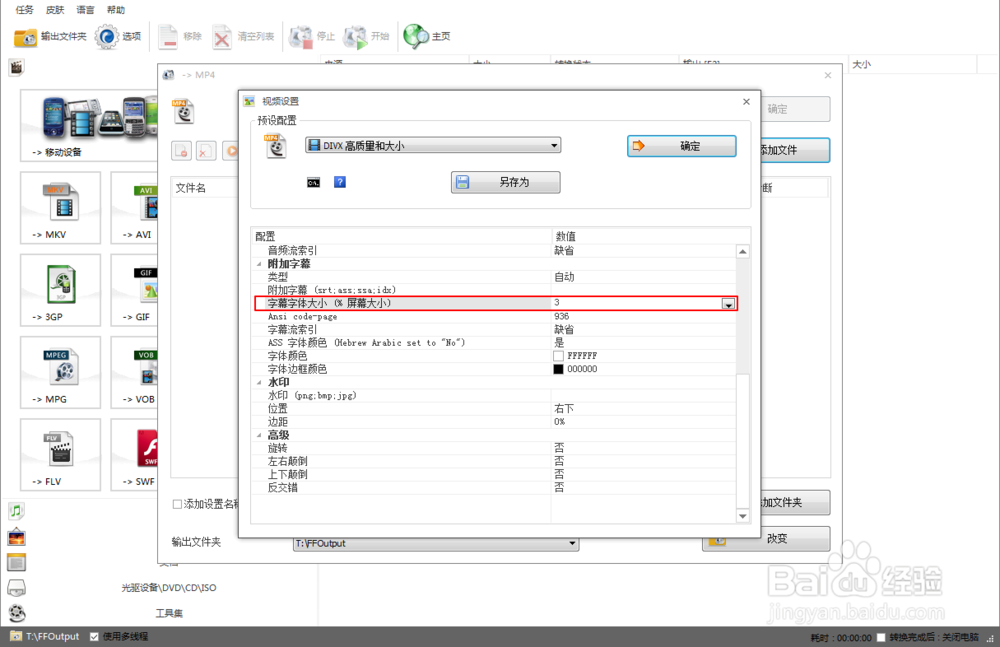Open the output folder toolbar icon
The image size is (1000, 647).
point(26,37)
